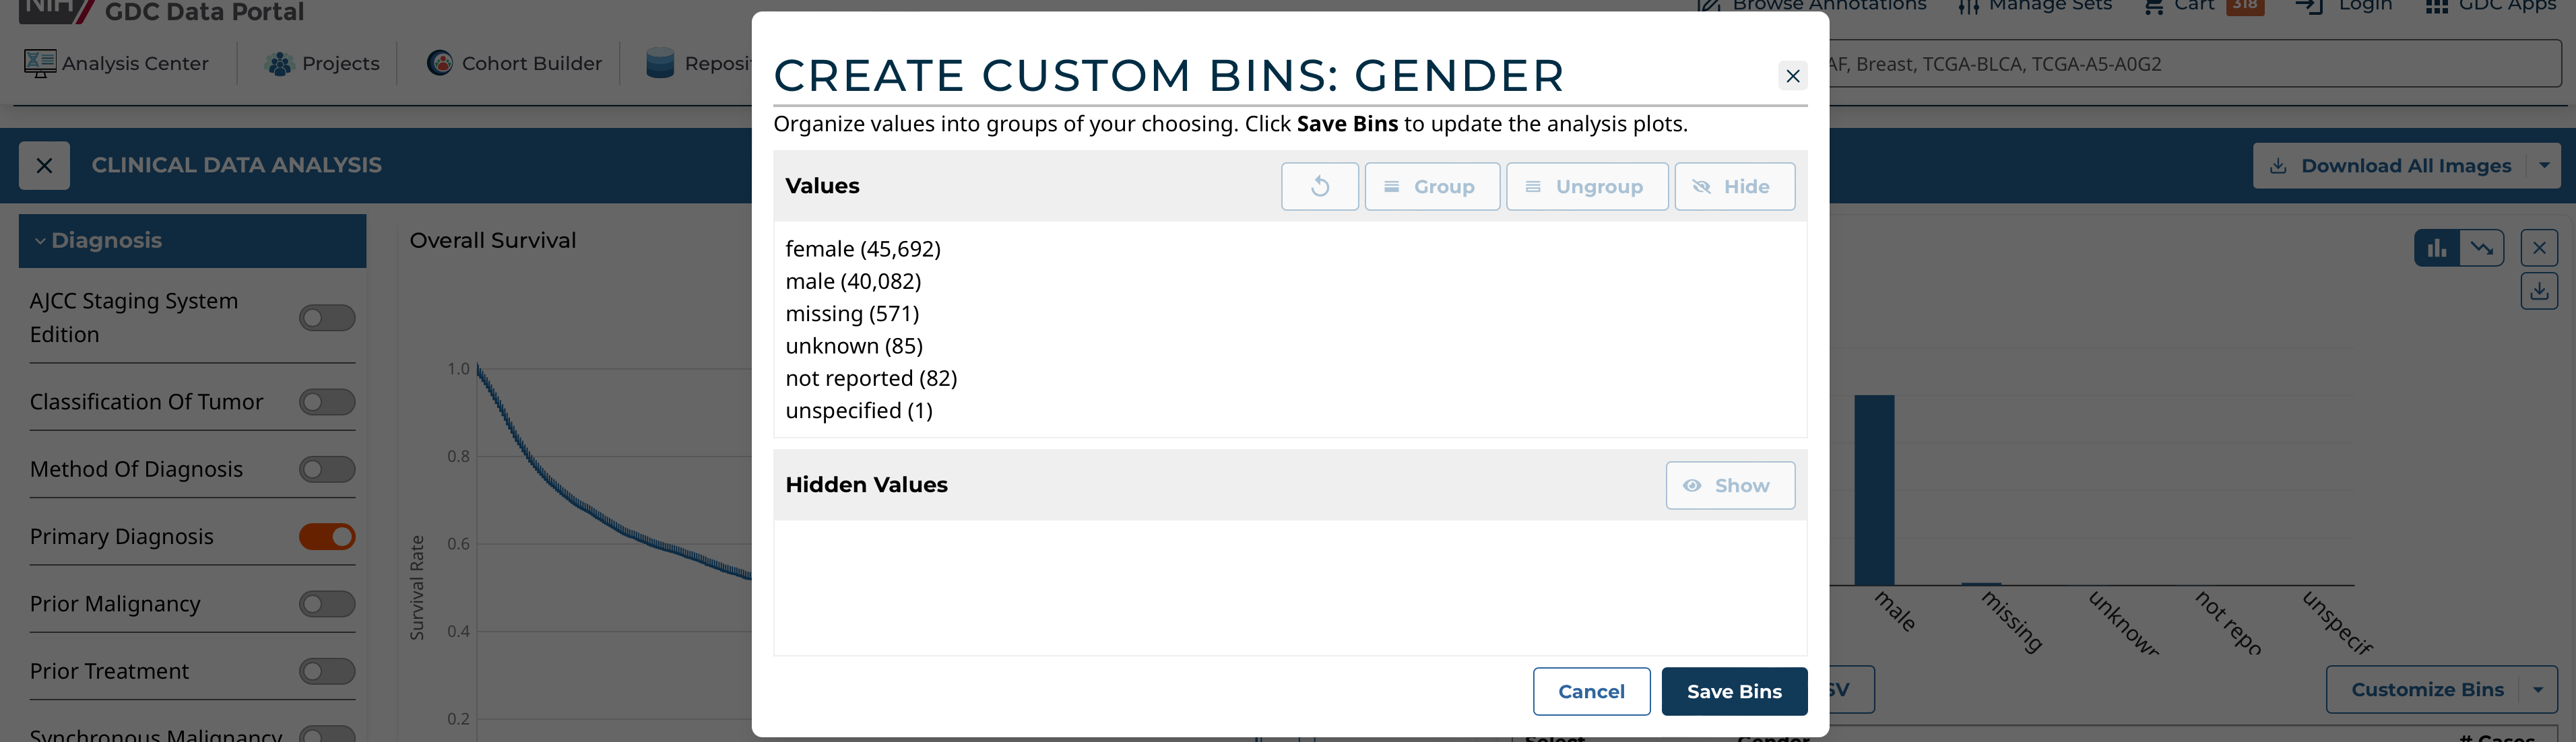Click the bar chart view icon
Image resolution: width=2576 pixels, height=742 pixels.
(x=2436, y=248)
